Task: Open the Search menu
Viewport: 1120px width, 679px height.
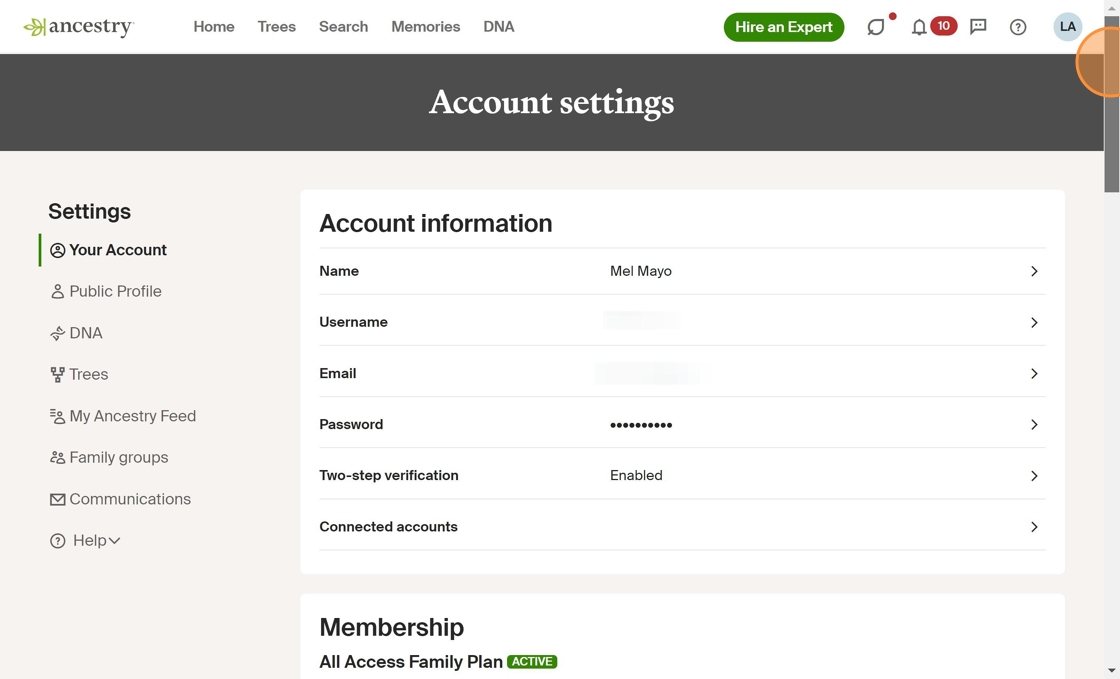Action: (344, 26)
